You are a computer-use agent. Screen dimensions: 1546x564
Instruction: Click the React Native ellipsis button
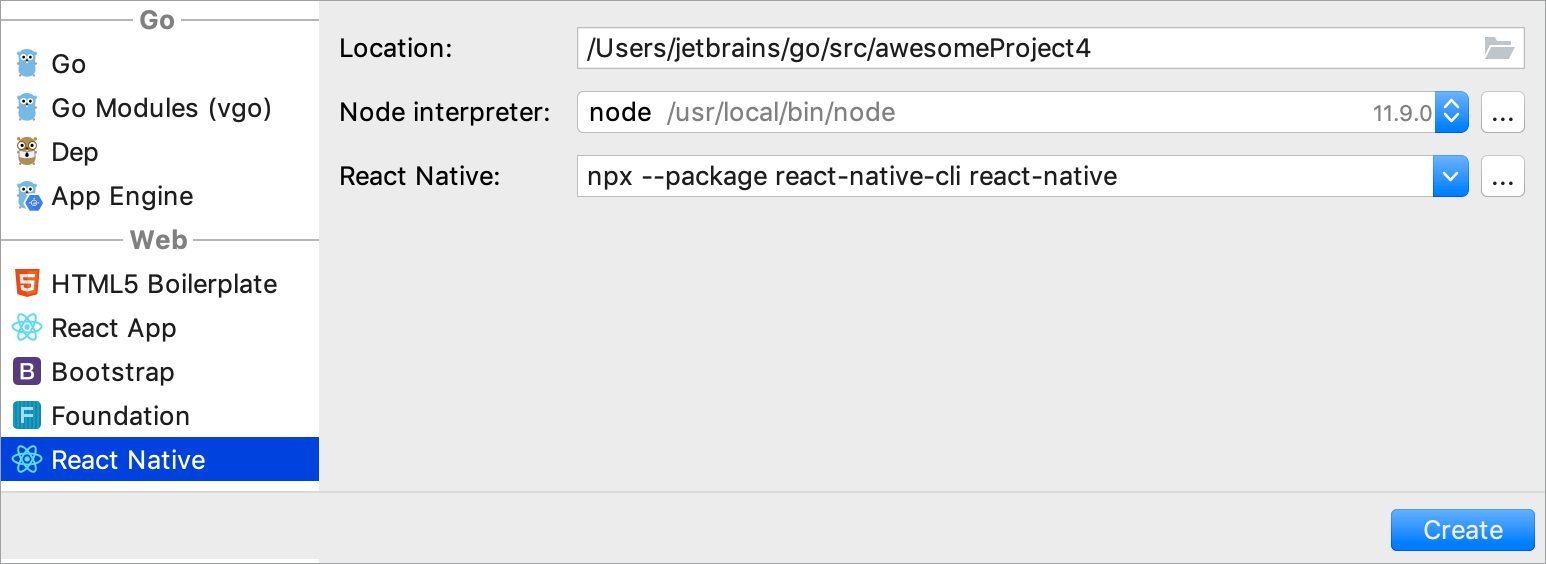1502,177
